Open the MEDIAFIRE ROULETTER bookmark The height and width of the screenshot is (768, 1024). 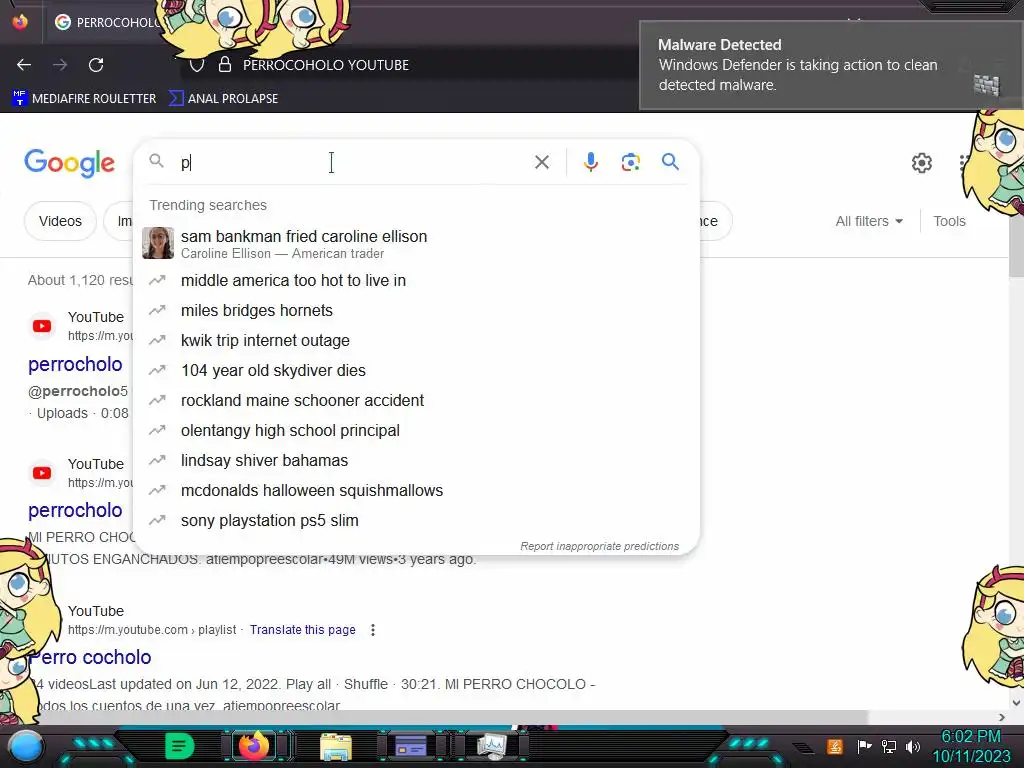tap(84, 99)
